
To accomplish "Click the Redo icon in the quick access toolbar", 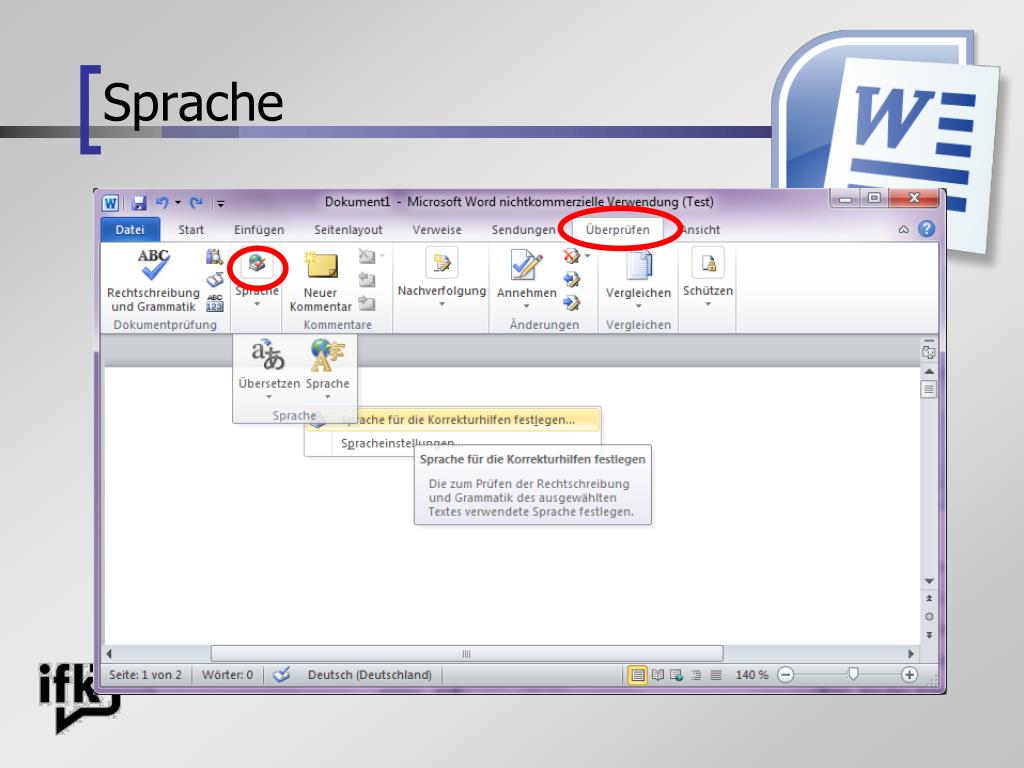I will (196, 203).
